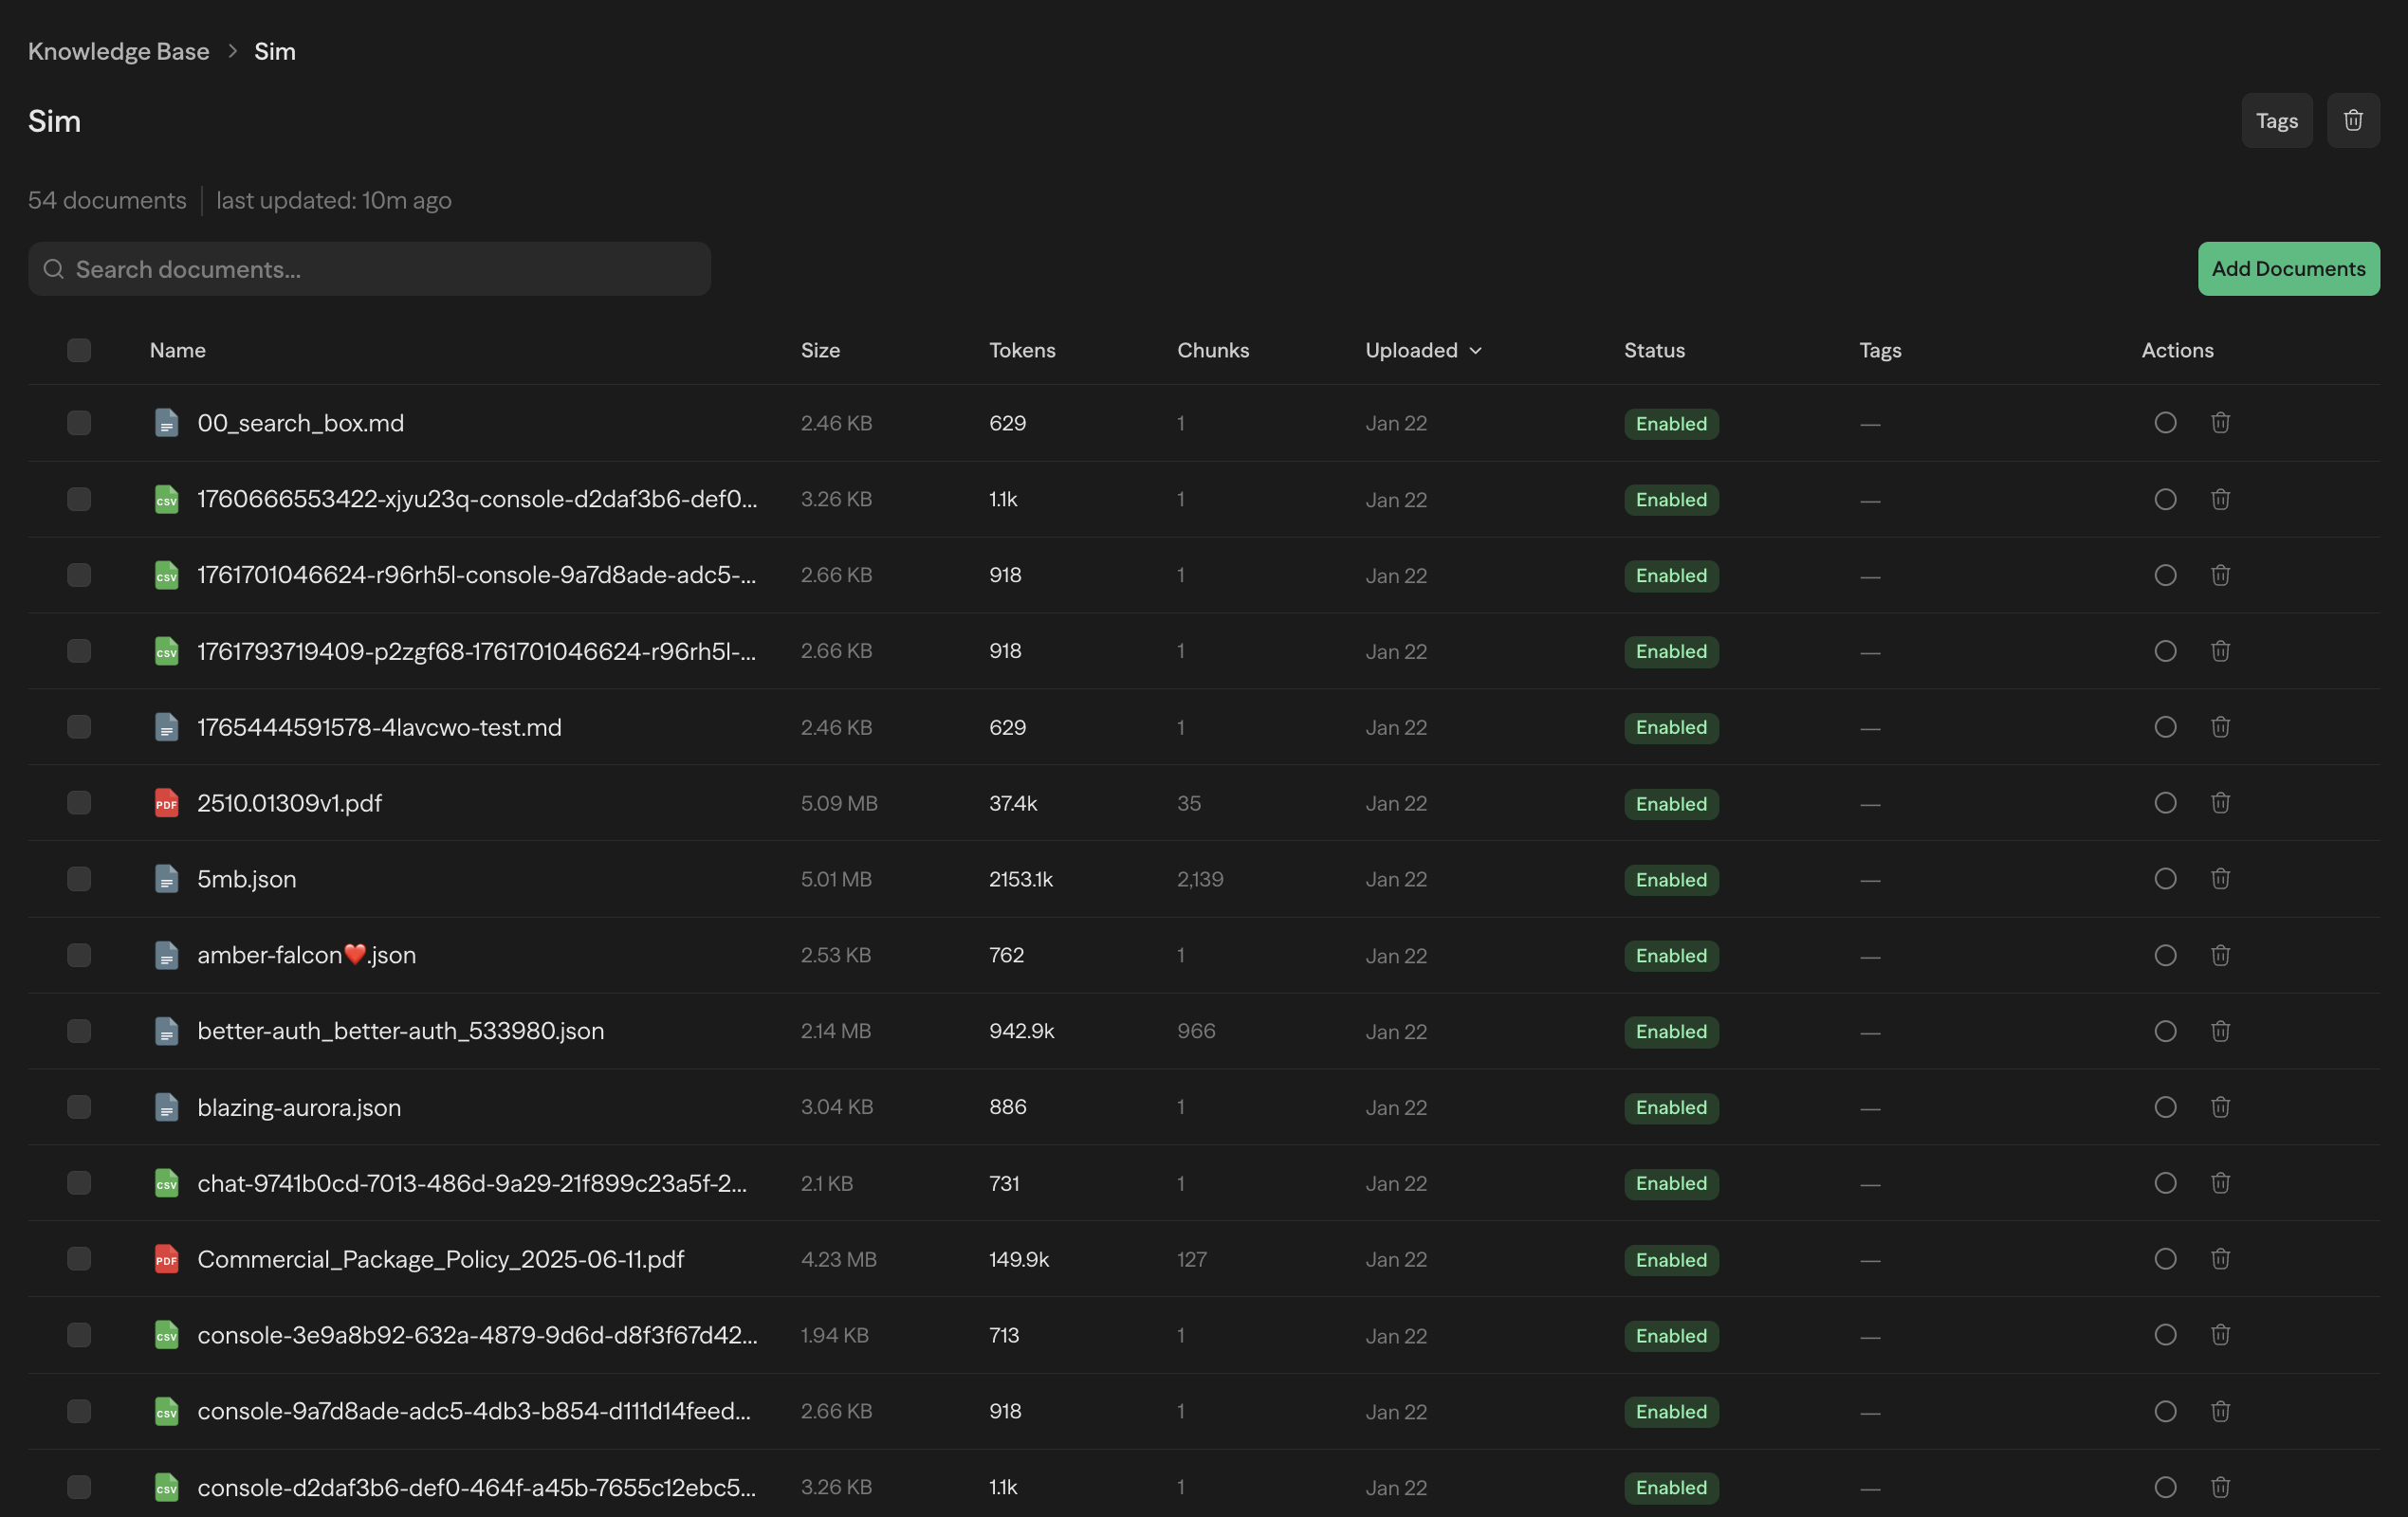
Task: Check the checkbox for amber-falcon❤️.json
Action: 79,955
